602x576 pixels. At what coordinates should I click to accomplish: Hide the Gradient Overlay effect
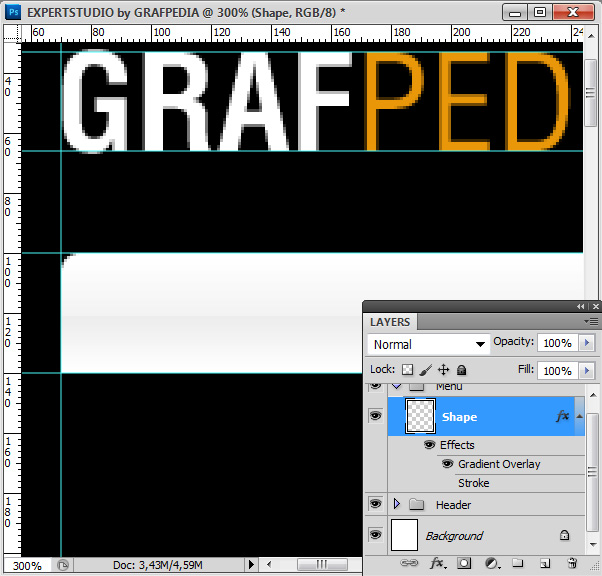coord(447,464)
